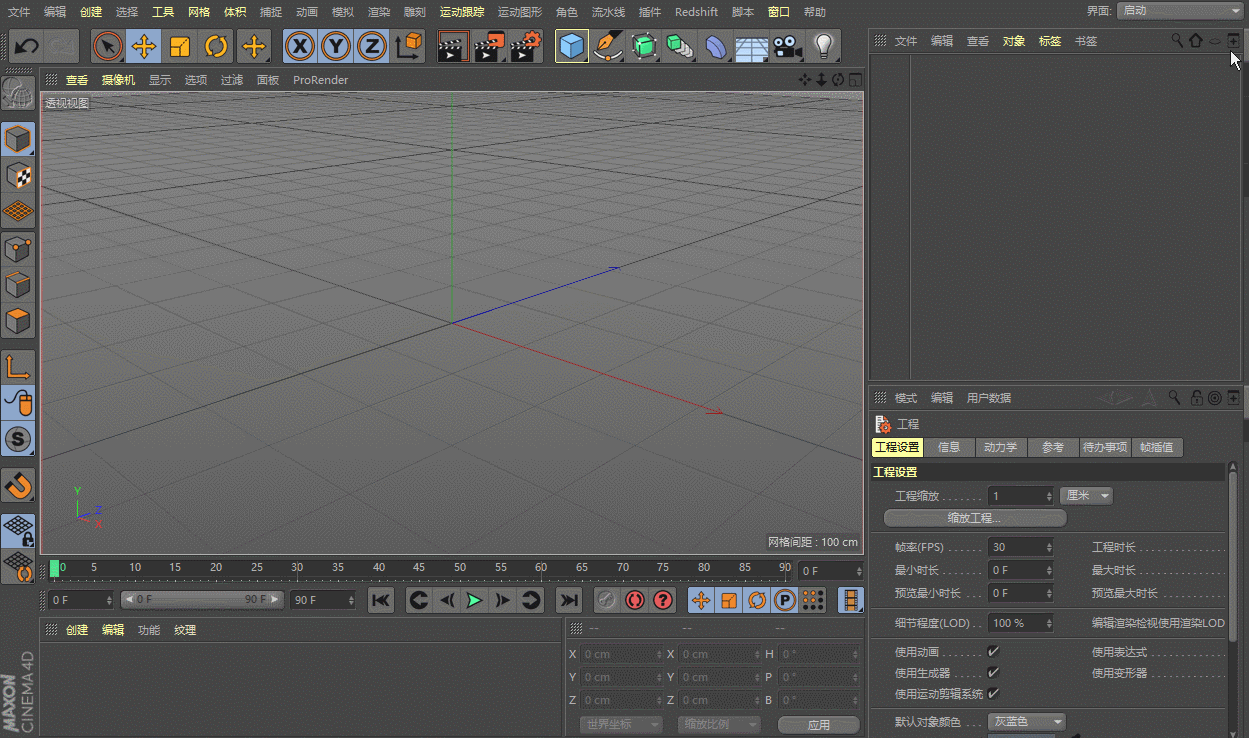Uncheck the 使用生成器 checkbox
Screen dimensions: 1249x738
tap(993, 673)
